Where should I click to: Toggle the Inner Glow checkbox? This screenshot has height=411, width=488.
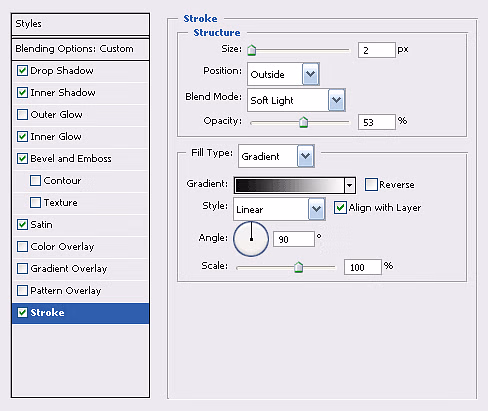(x=22, y=137)
